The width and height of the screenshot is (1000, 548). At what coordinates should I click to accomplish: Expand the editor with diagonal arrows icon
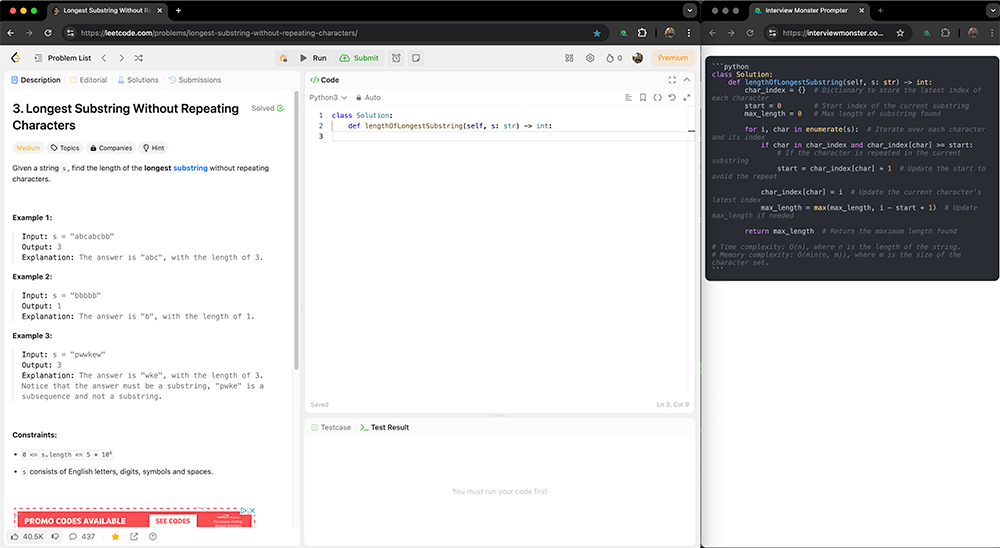click(x=687, y=98)
